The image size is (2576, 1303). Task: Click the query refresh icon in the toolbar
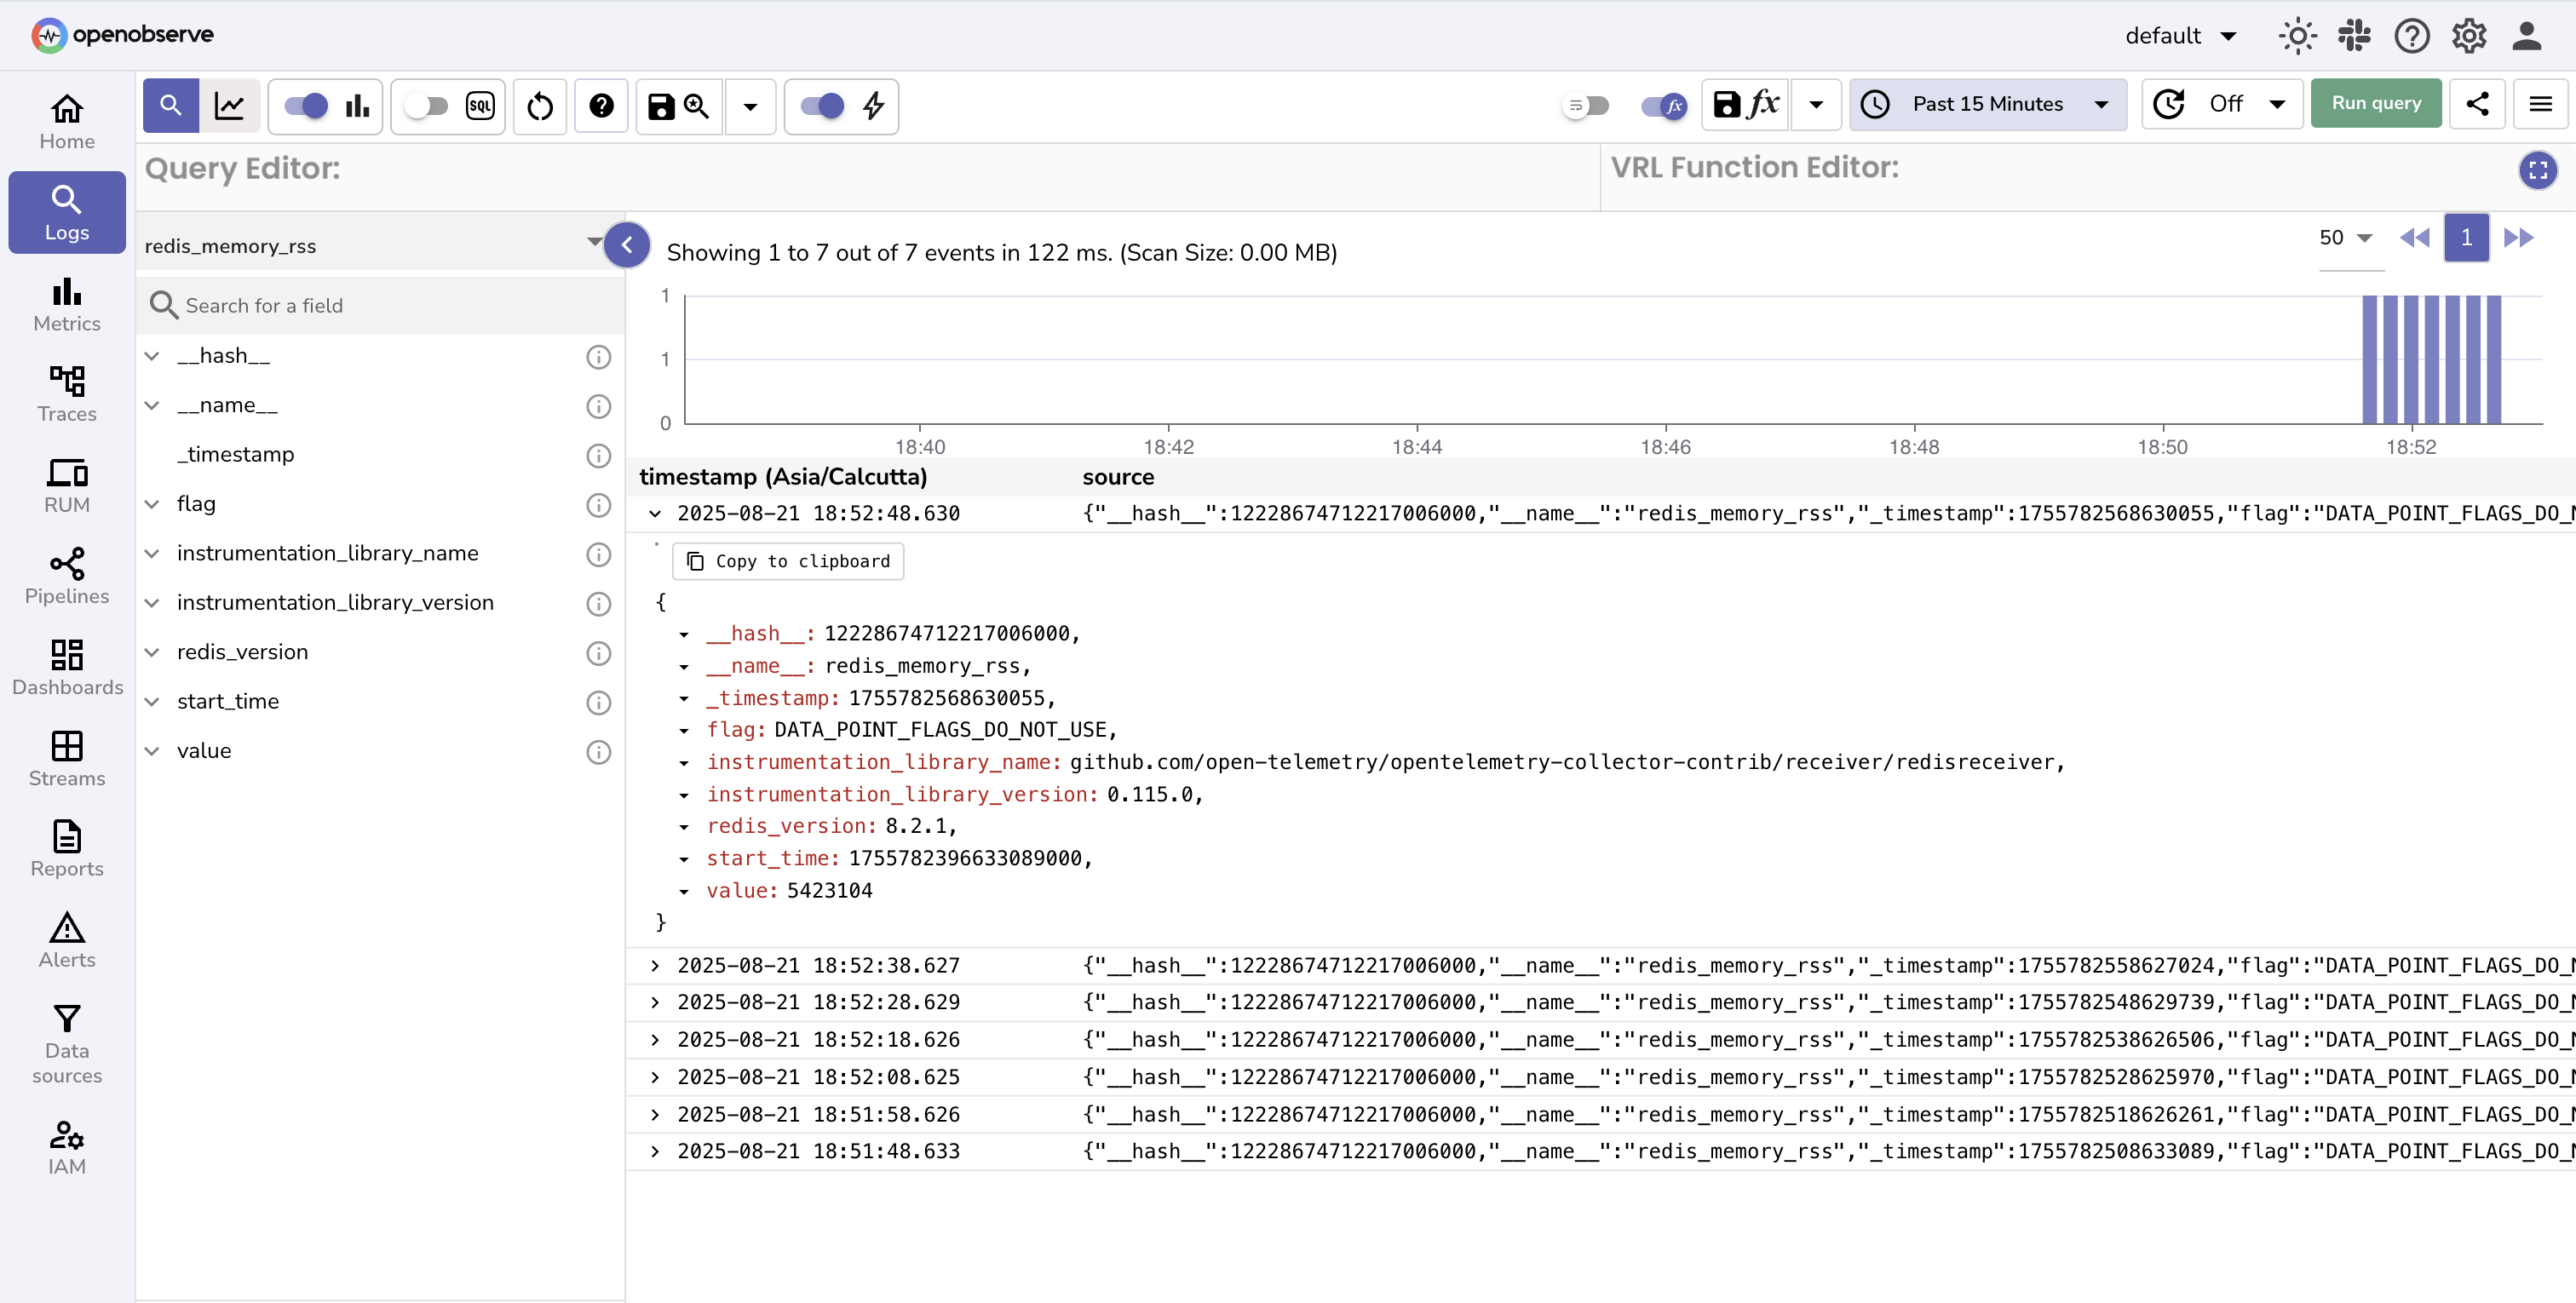(x=540, y=106)
